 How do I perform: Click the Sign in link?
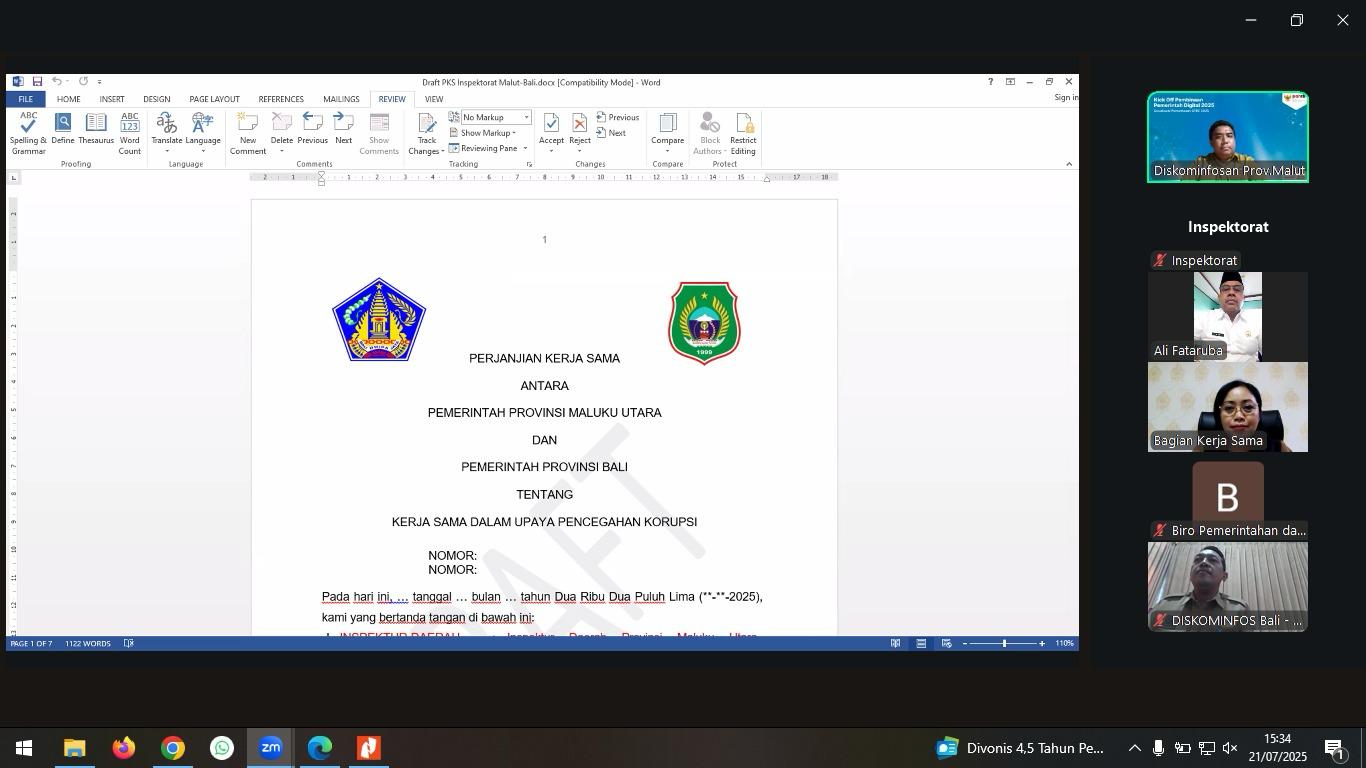click(1066, 98)
